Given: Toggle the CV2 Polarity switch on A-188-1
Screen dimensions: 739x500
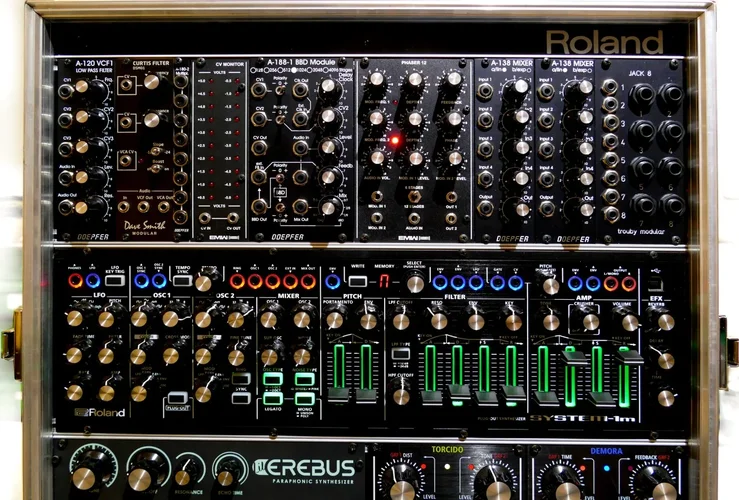Looking at the screenshot, I should click(x=280, y=119).
